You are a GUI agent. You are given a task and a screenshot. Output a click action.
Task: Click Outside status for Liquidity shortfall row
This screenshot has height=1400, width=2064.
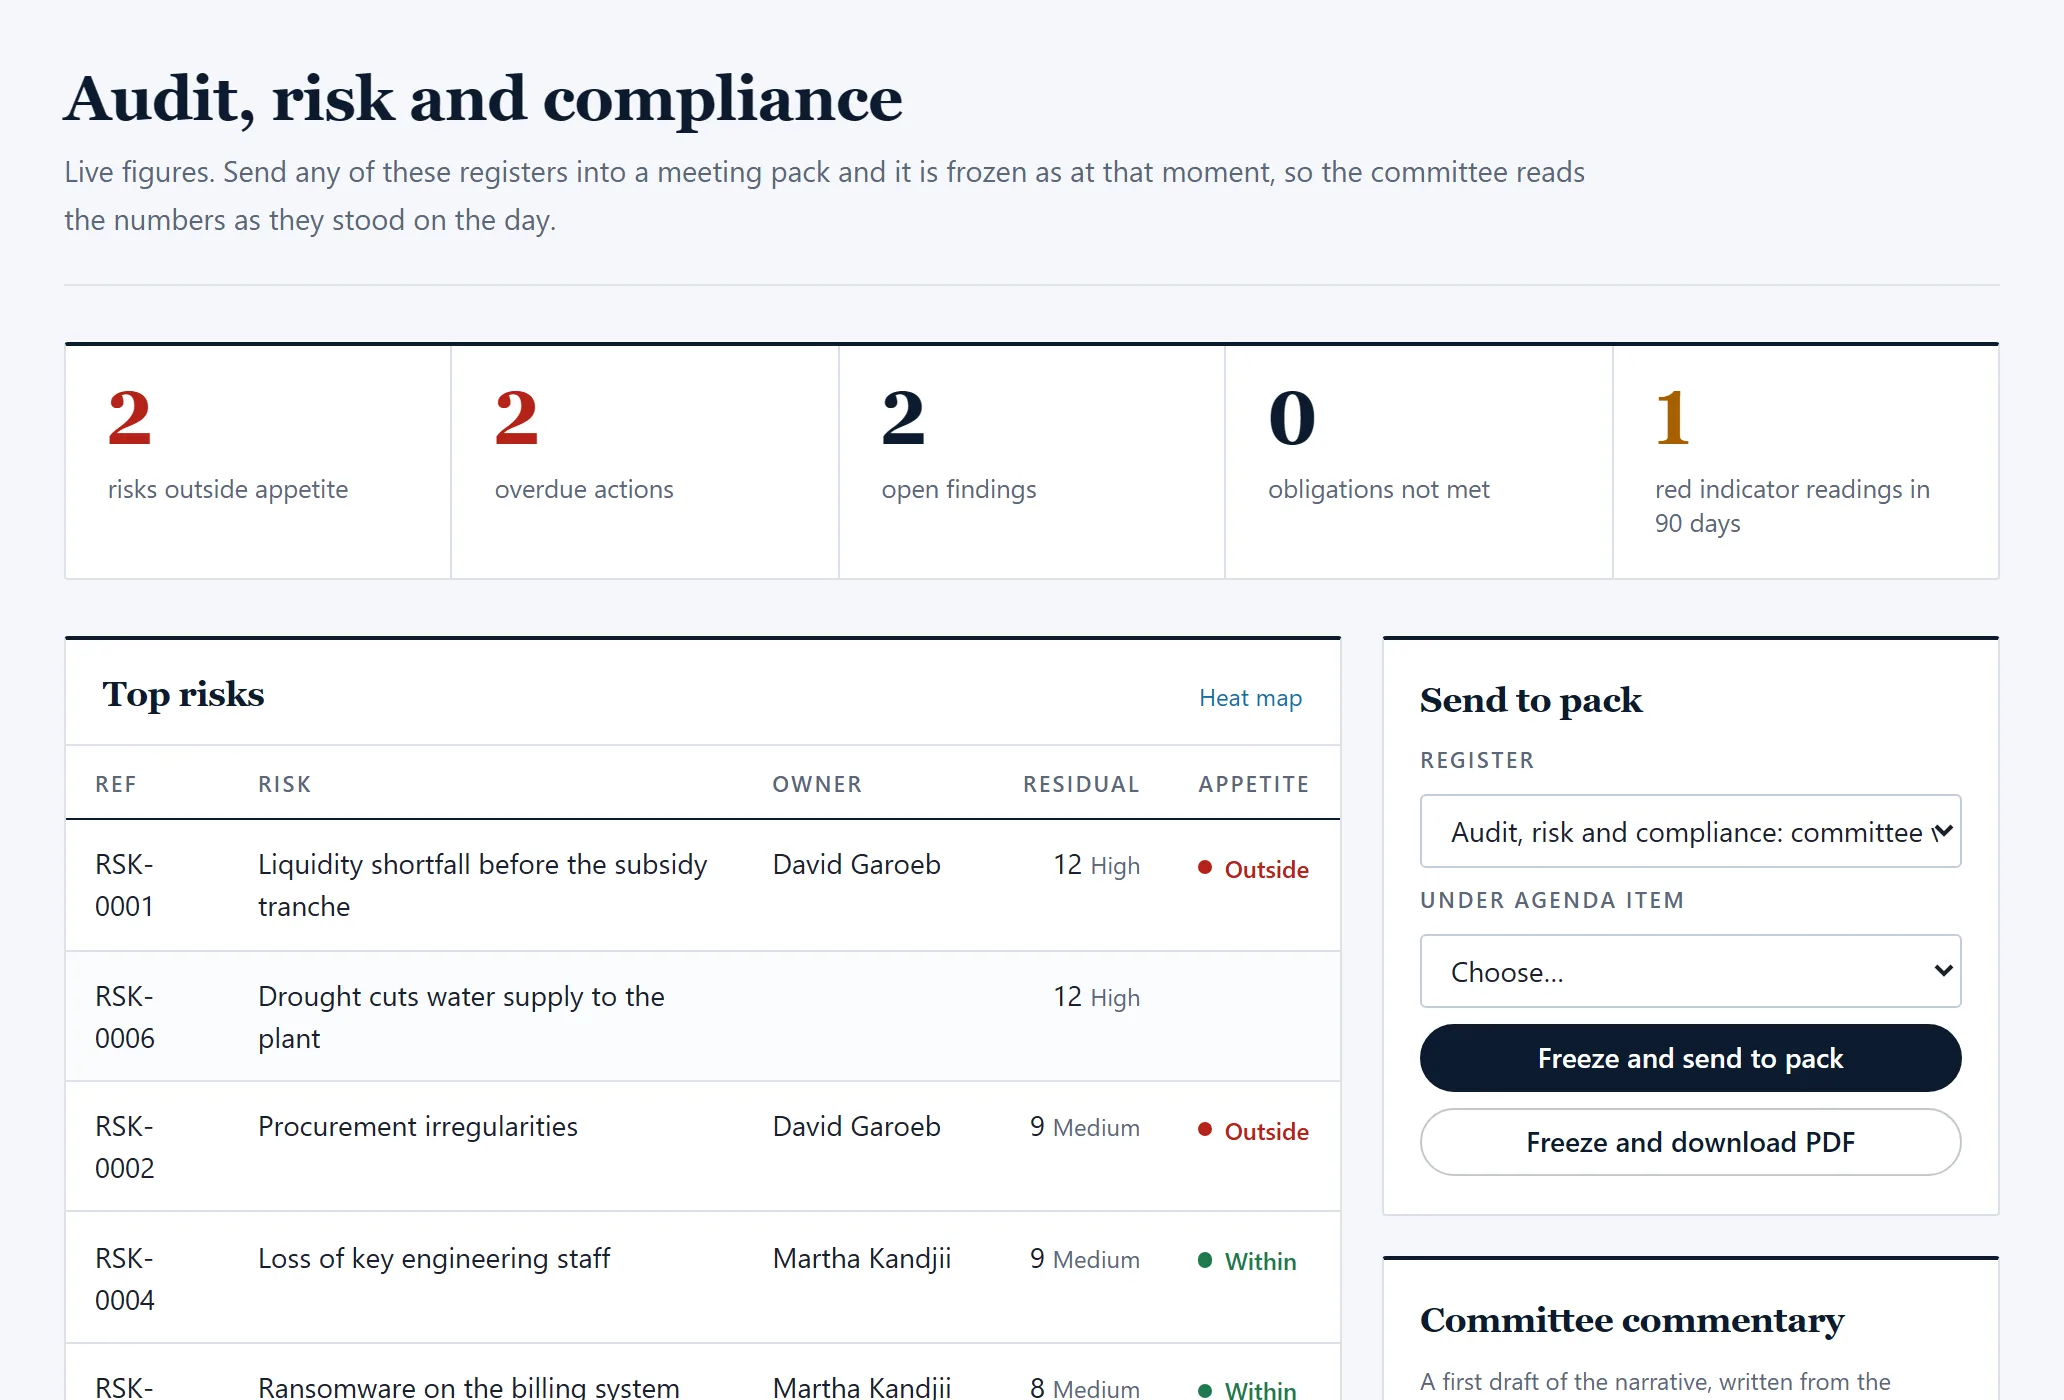click(1253, 869)
